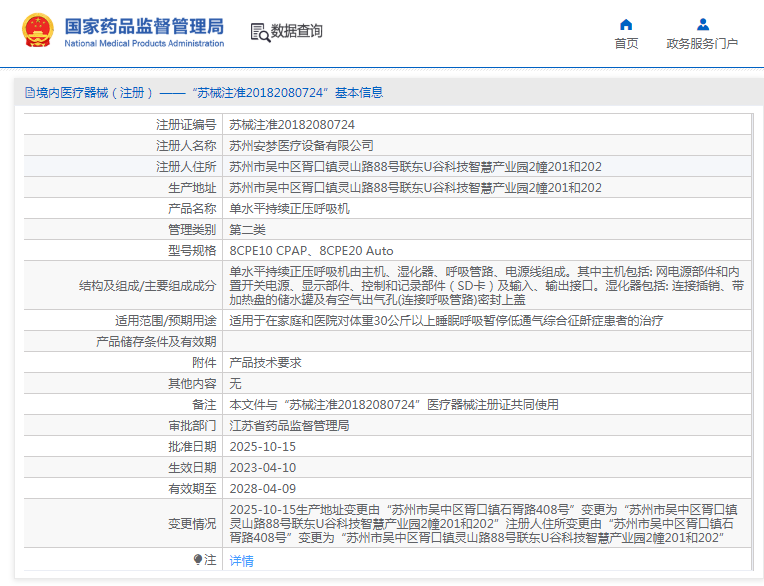Click the product name 单水平持续正压呼吸机
This screenshot has height=586, width=764.
(x=290, y=209)
